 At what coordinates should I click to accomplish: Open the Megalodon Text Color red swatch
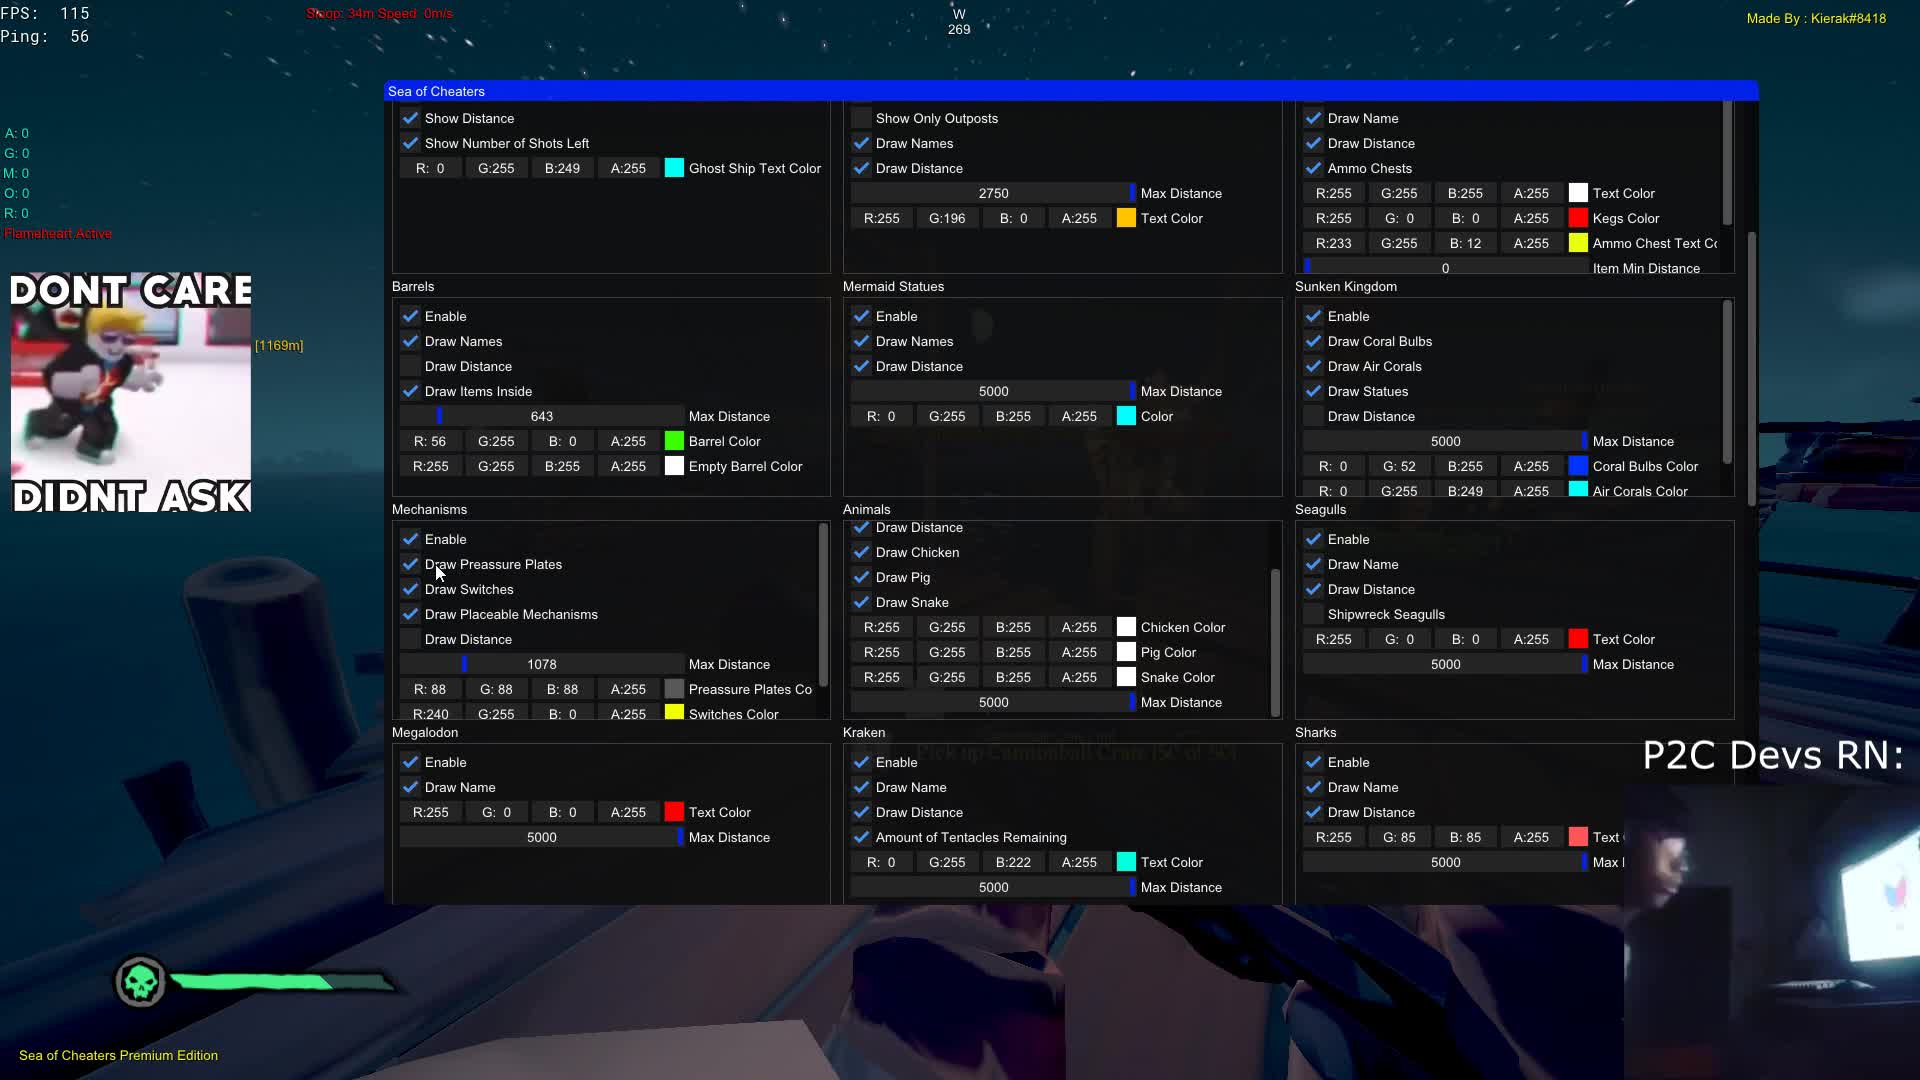(x=674, y=812)
